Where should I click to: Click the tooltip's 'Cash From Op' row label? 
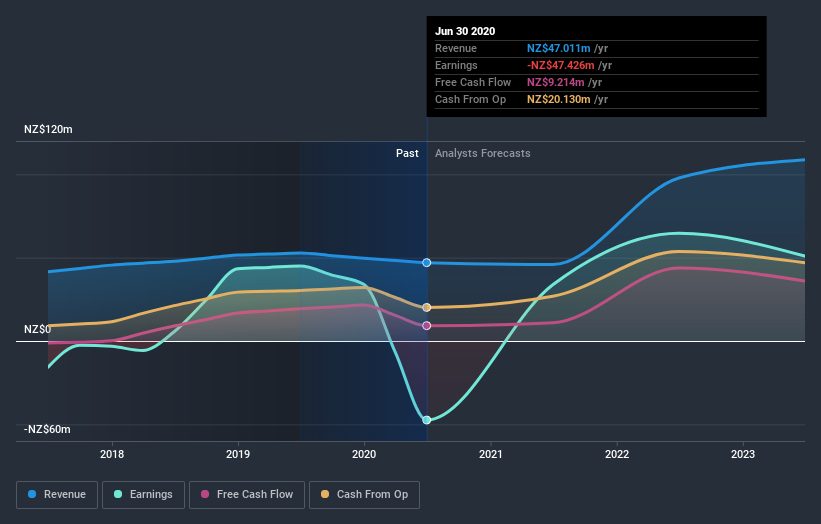[470, 99]
